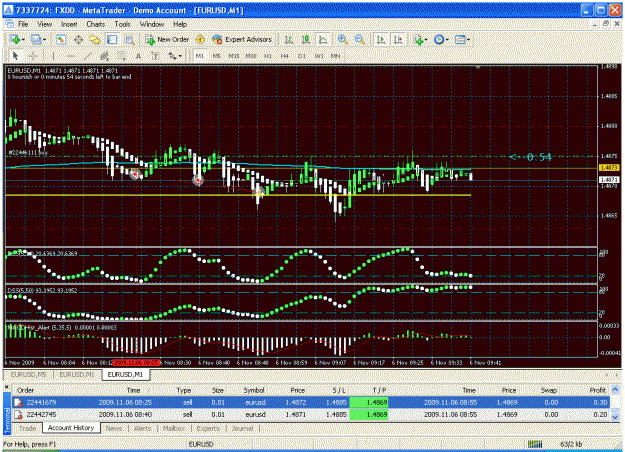Toggle Chart Shift icon

tap(398, 39)
